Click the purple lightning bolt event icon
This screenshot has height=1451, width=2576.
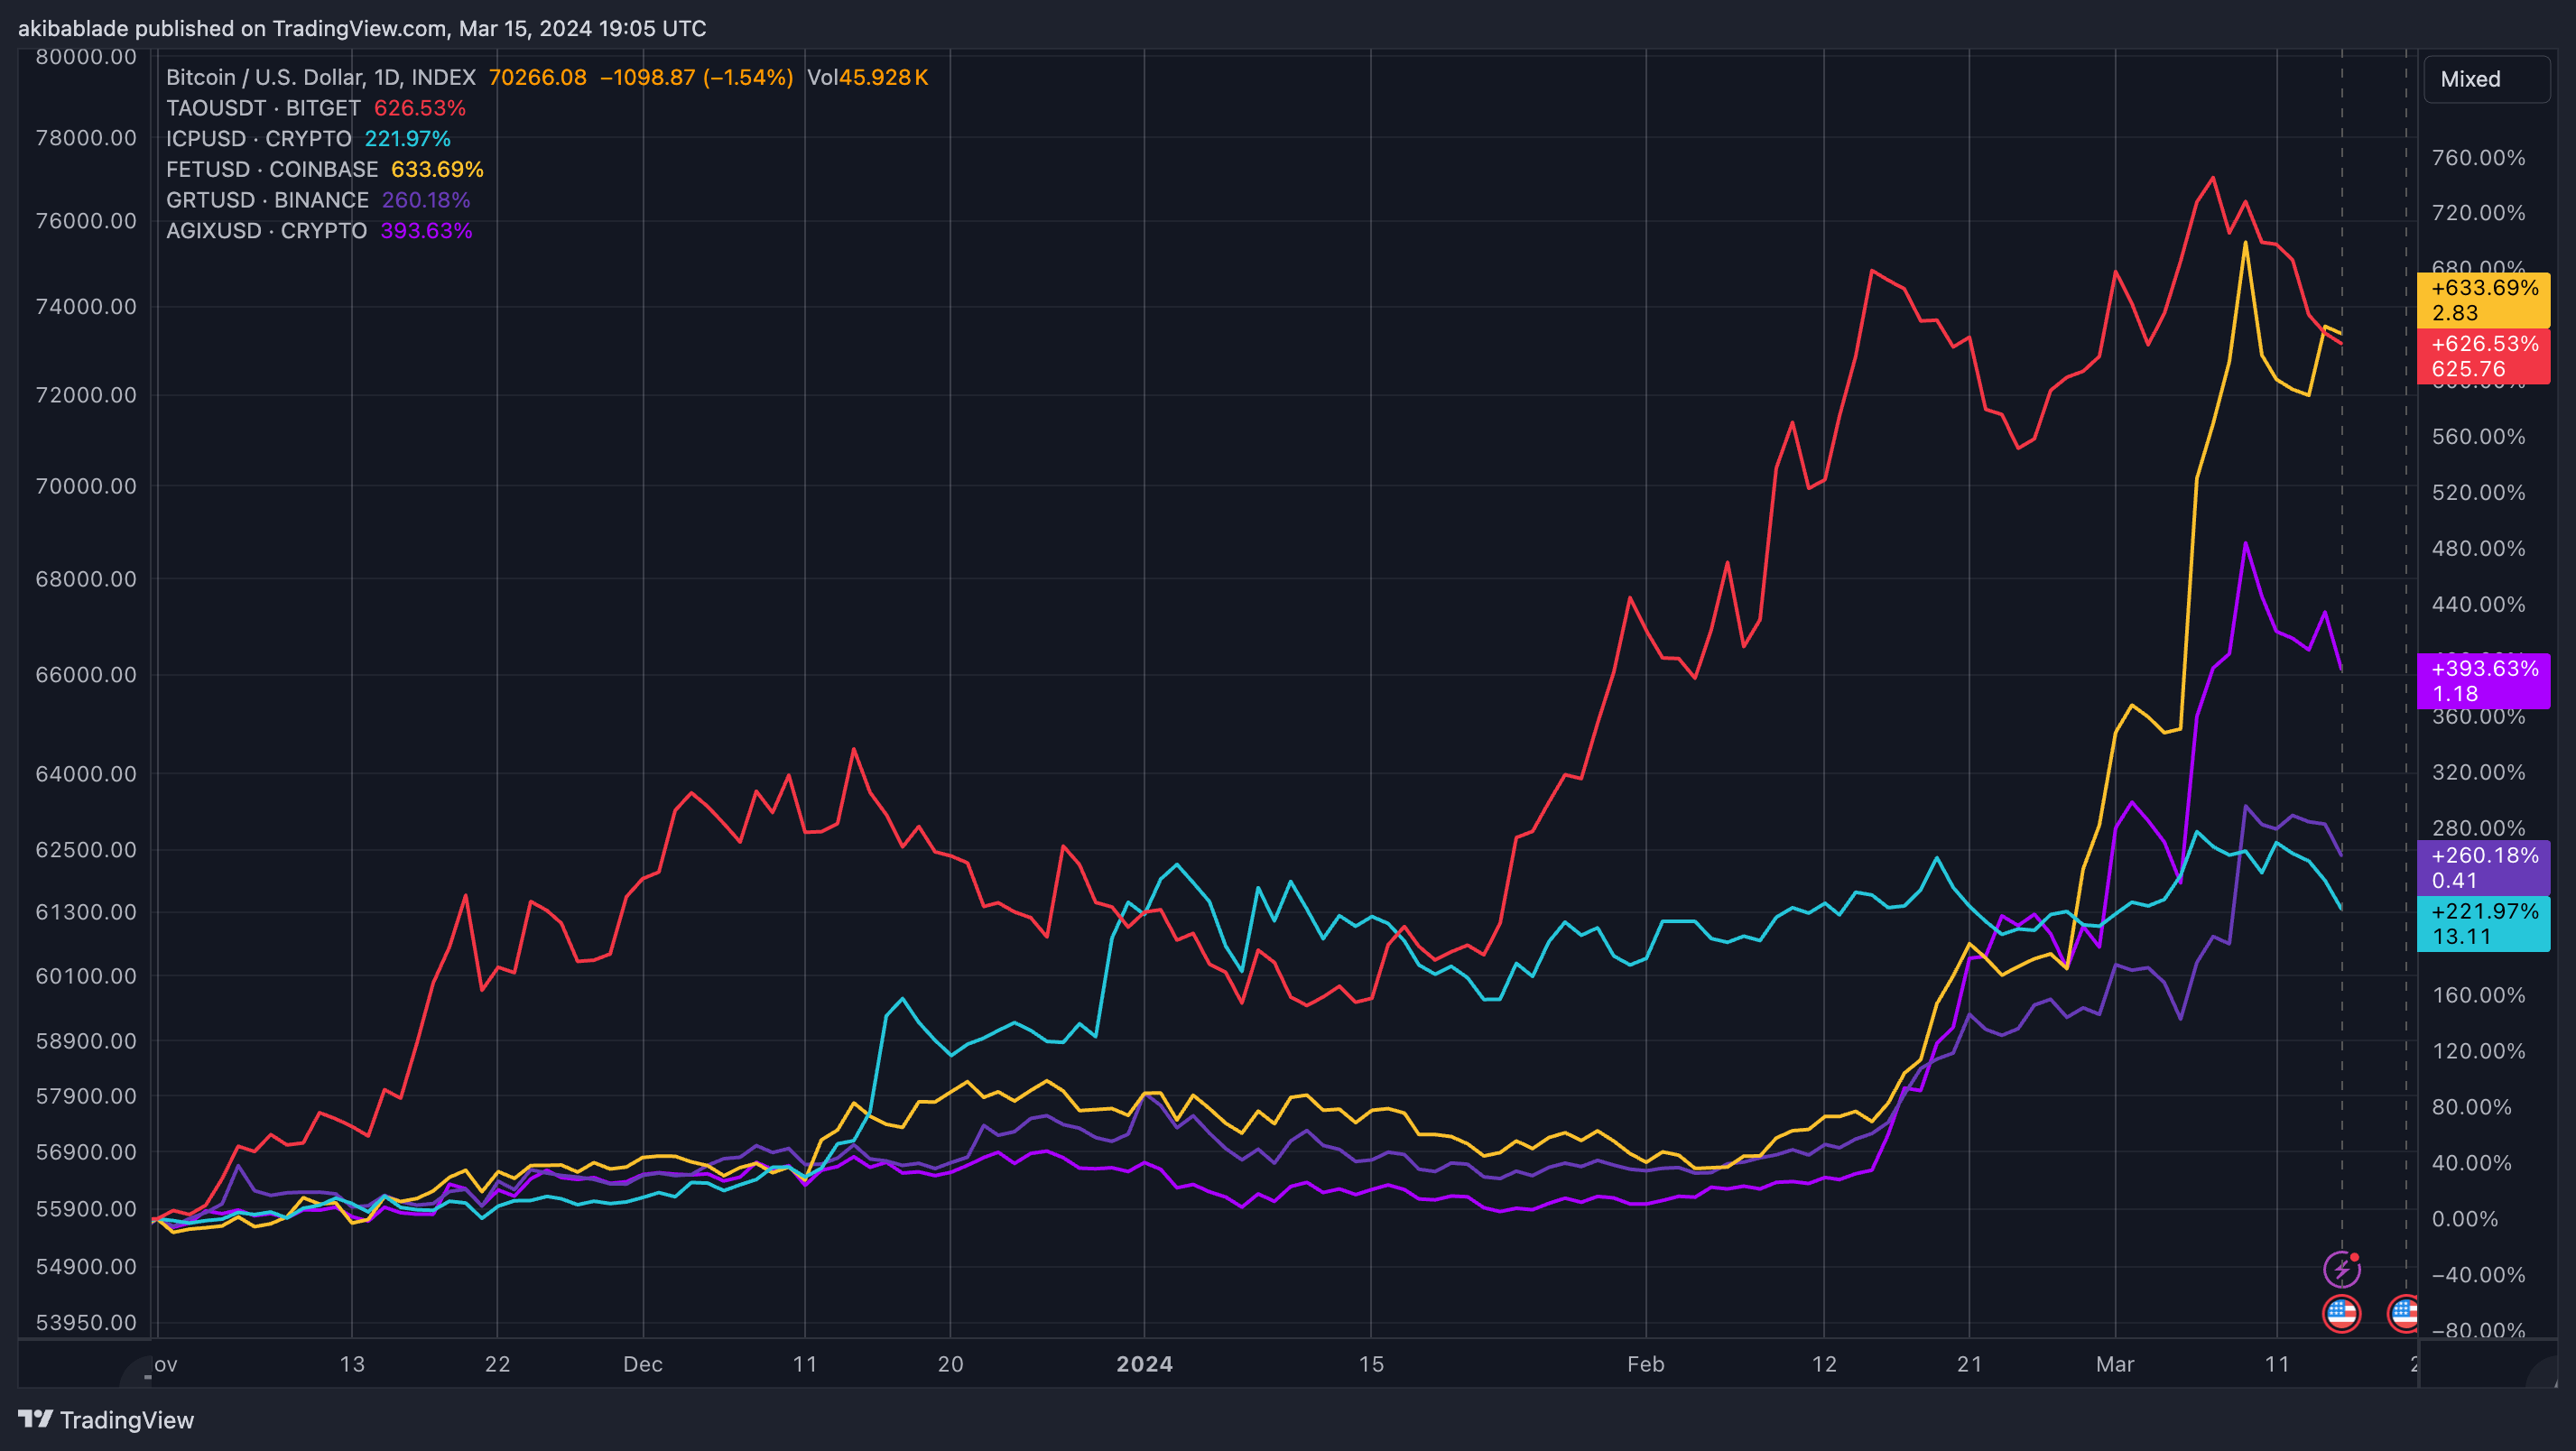coord(2341,1269)
